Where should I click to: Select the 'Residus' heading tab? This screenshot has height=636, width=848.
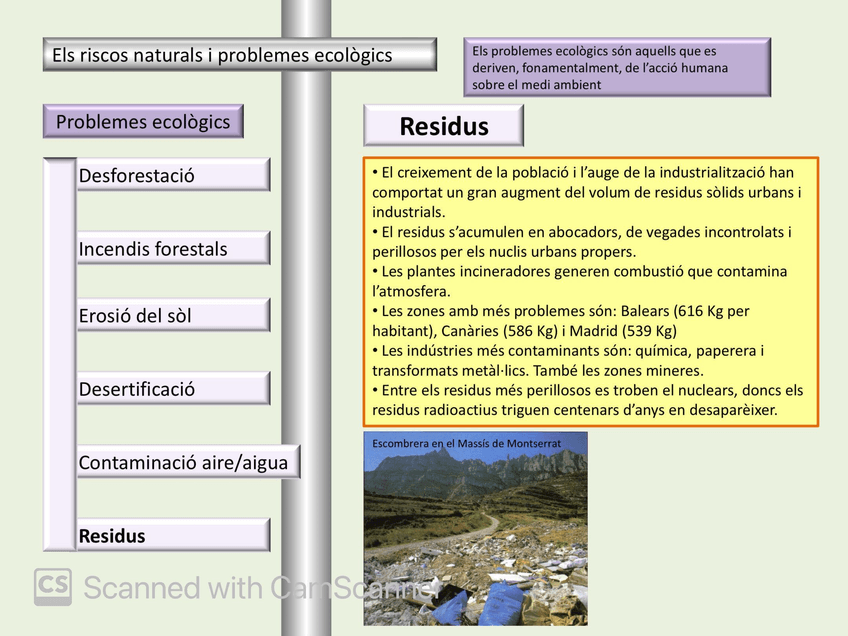coord(443,125)
